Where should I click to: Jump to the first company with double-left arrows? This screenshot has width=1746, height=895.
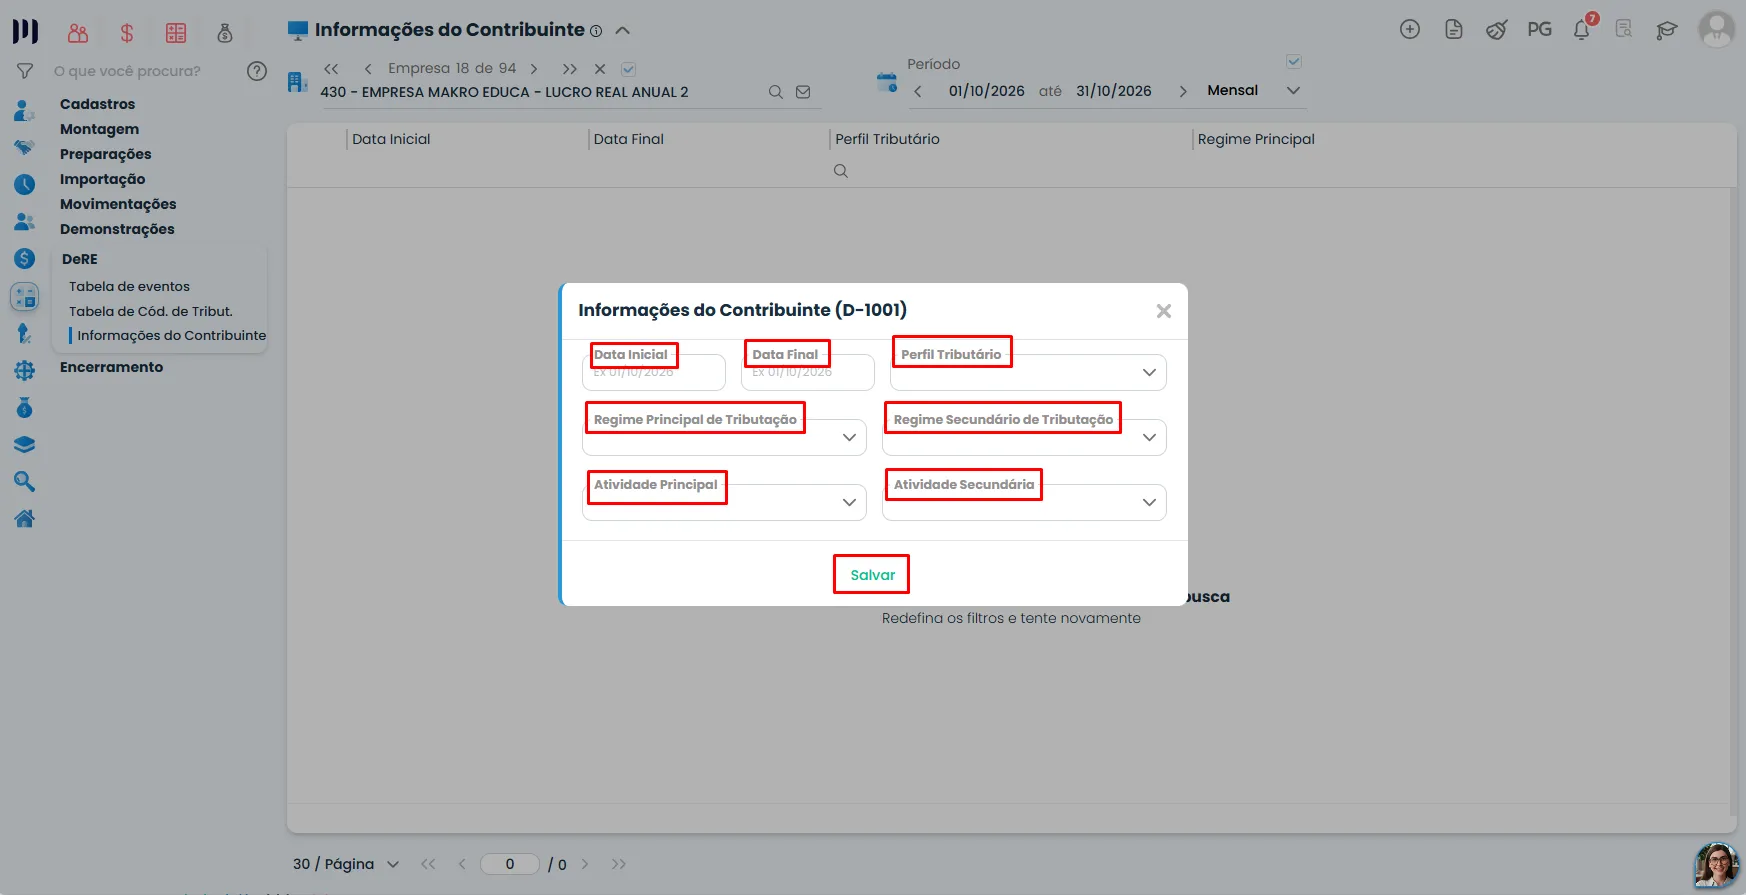point(331,69)
